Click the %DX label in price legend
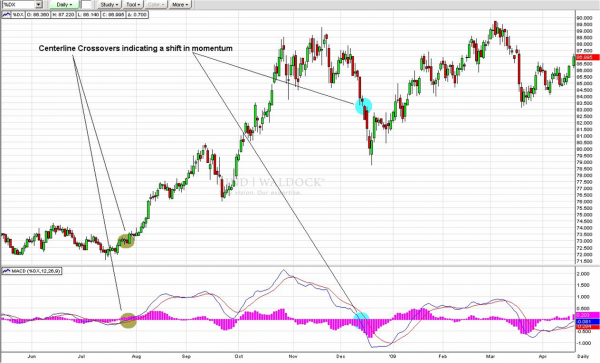The image size is (600, 363). 18,15
